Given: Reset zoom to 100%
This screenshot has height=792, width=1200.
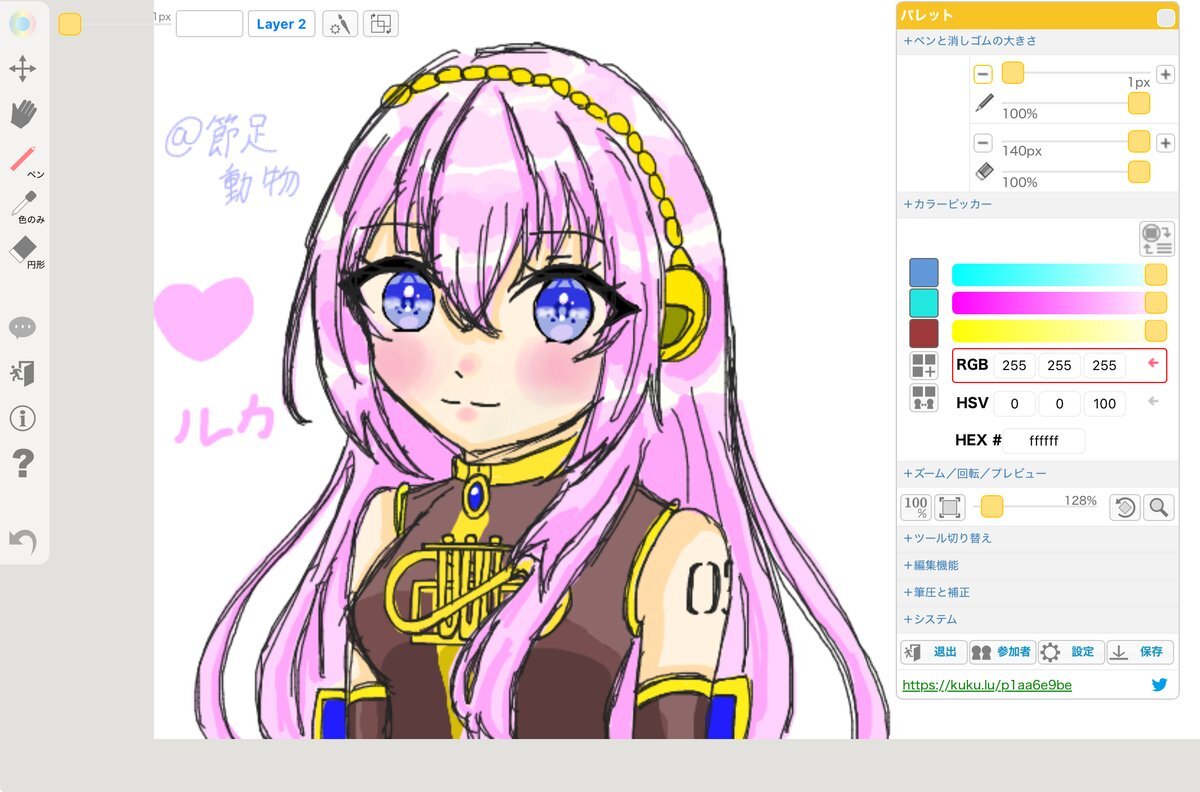Looking at the screenshot, I should pyautogui.click(x=915, y=507).
